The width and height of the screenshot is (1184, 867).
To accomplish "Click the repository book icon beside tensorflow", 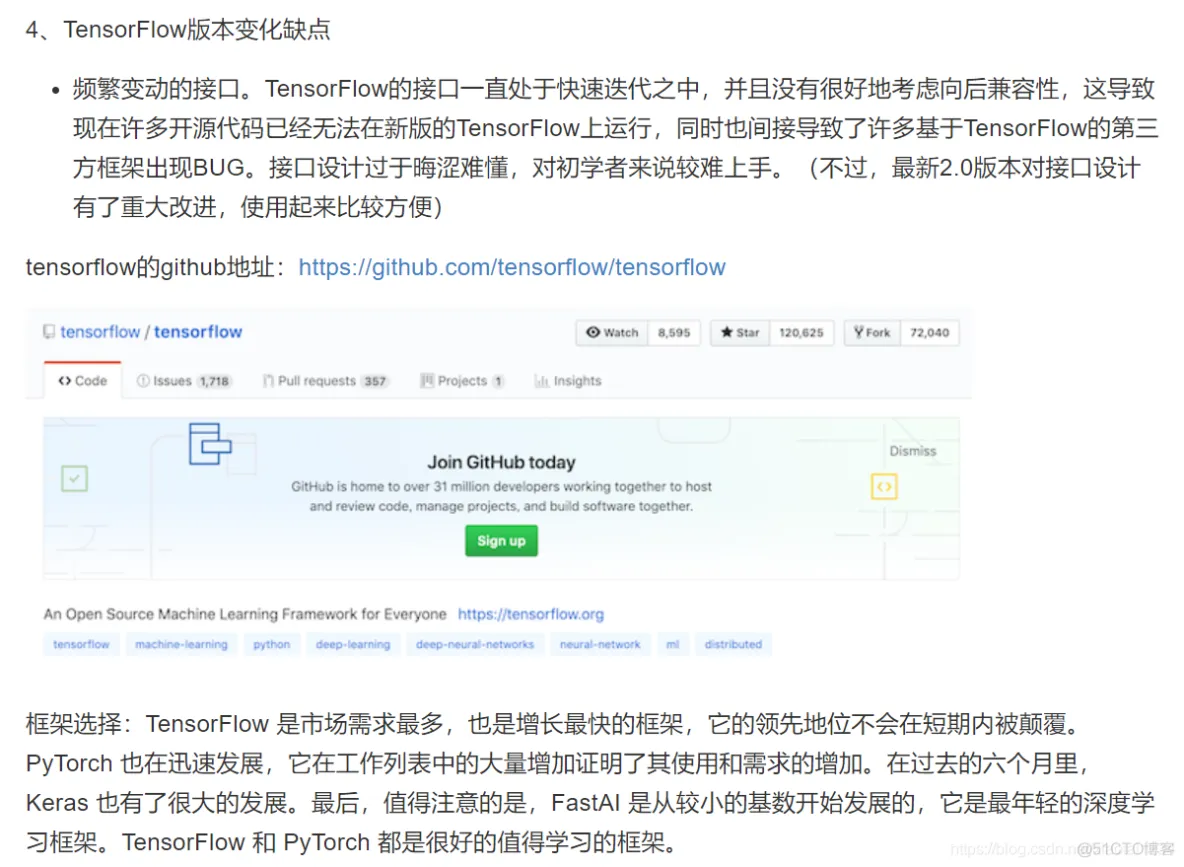I will pos(49,332).
